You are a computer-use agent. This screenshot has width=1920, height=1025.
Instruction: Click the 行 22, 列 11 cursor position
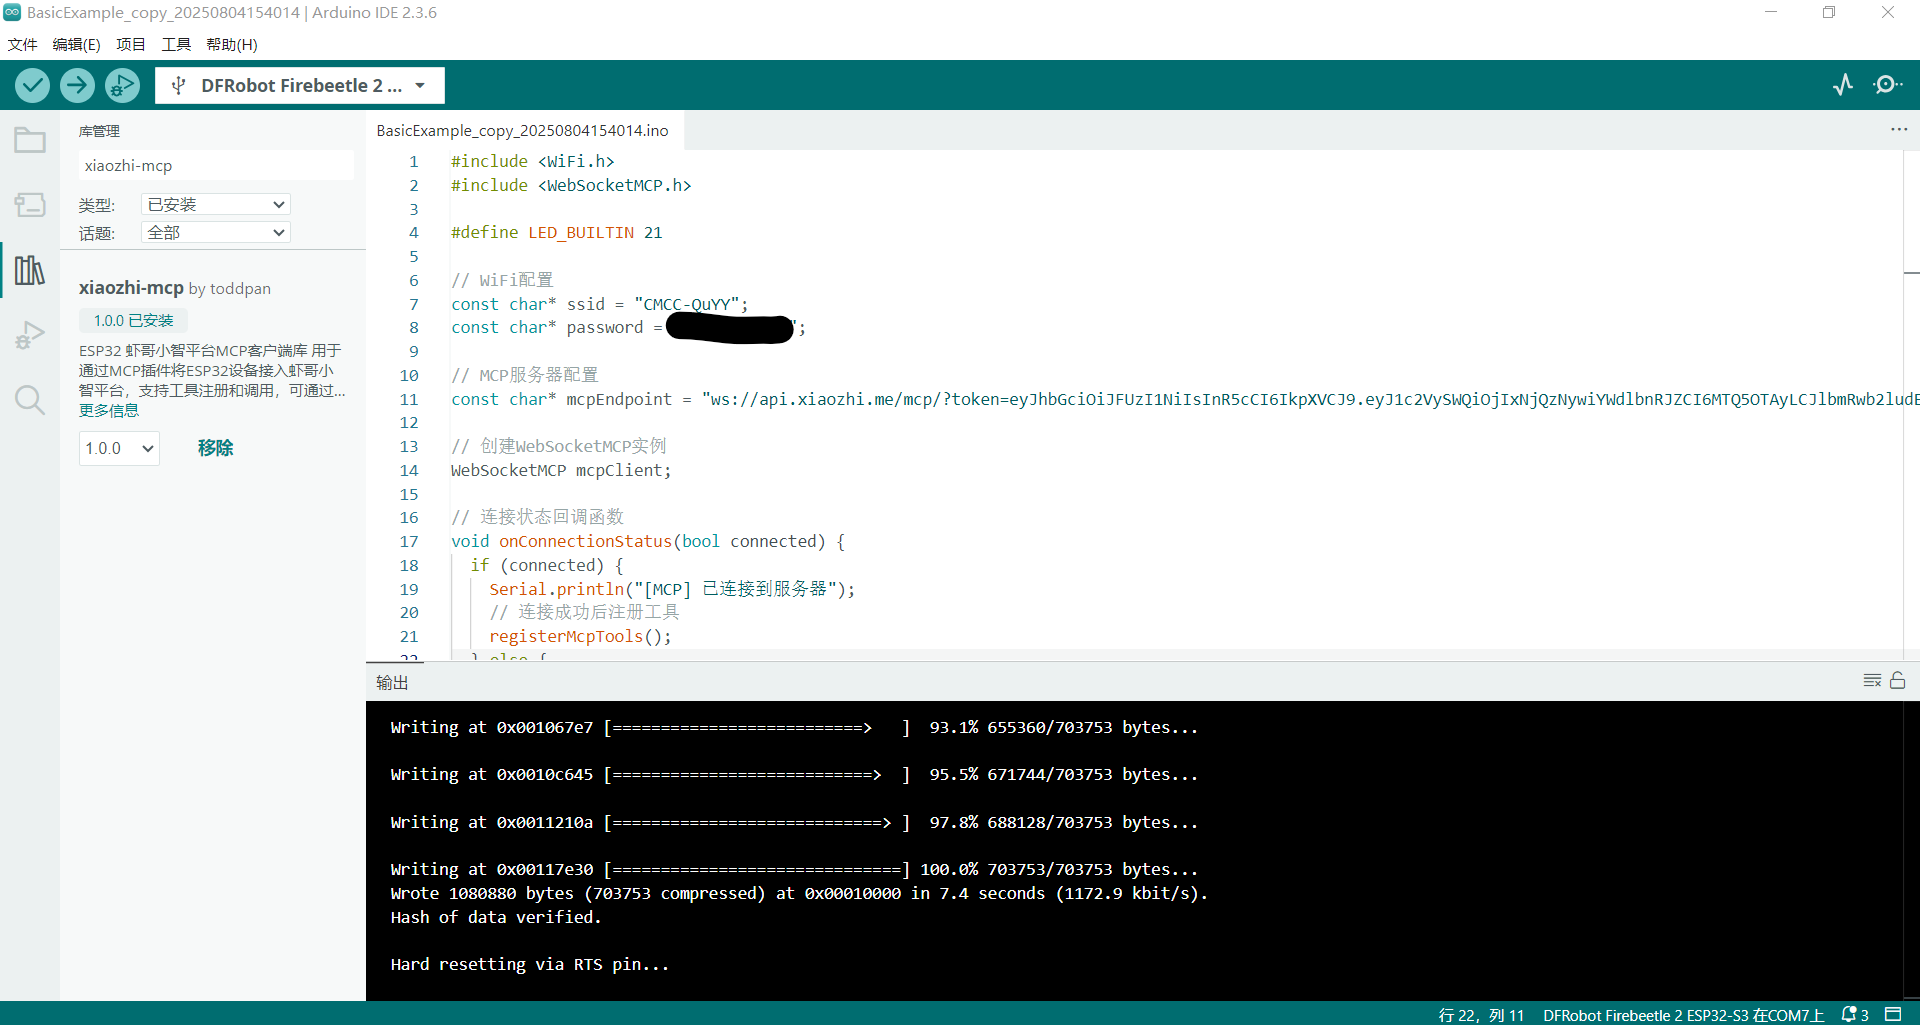[1481, 1015]
